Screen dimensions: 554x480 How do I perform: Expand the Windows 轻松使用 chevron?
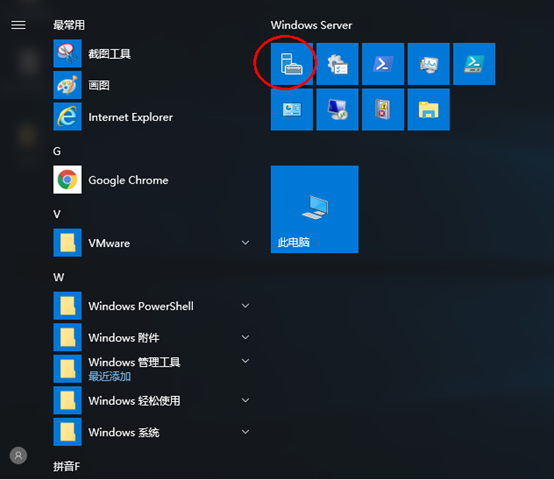(246, 400)
